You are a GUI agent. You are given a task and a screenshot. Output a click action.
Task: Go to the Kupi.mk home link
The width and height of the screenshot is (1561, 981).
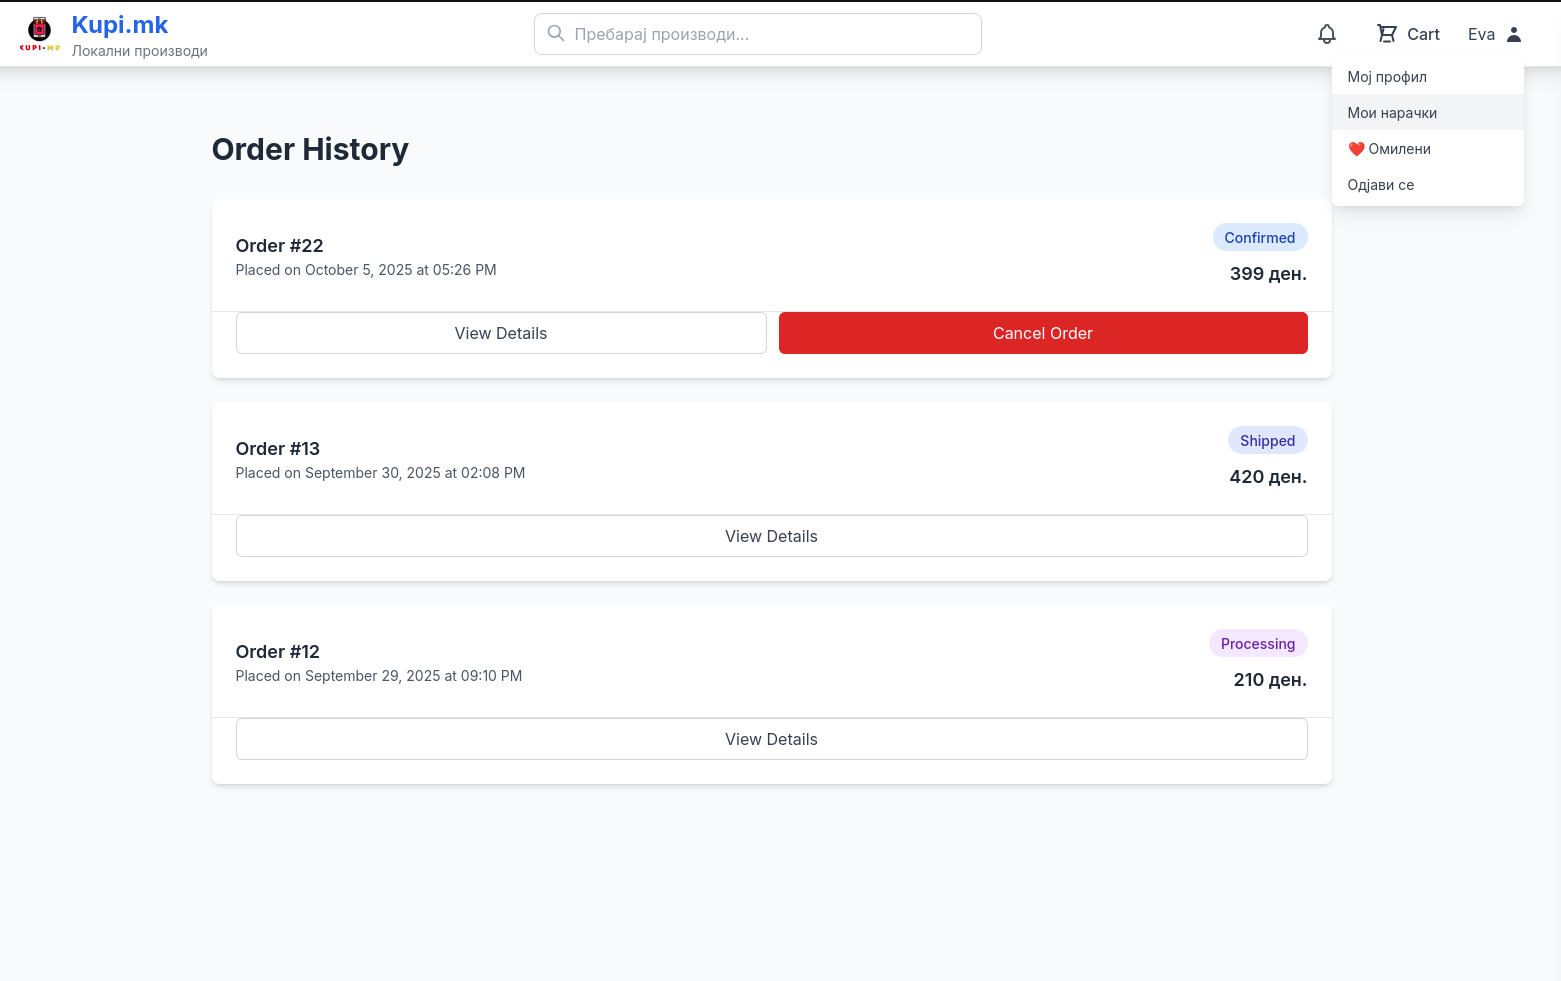coord(120,25)
